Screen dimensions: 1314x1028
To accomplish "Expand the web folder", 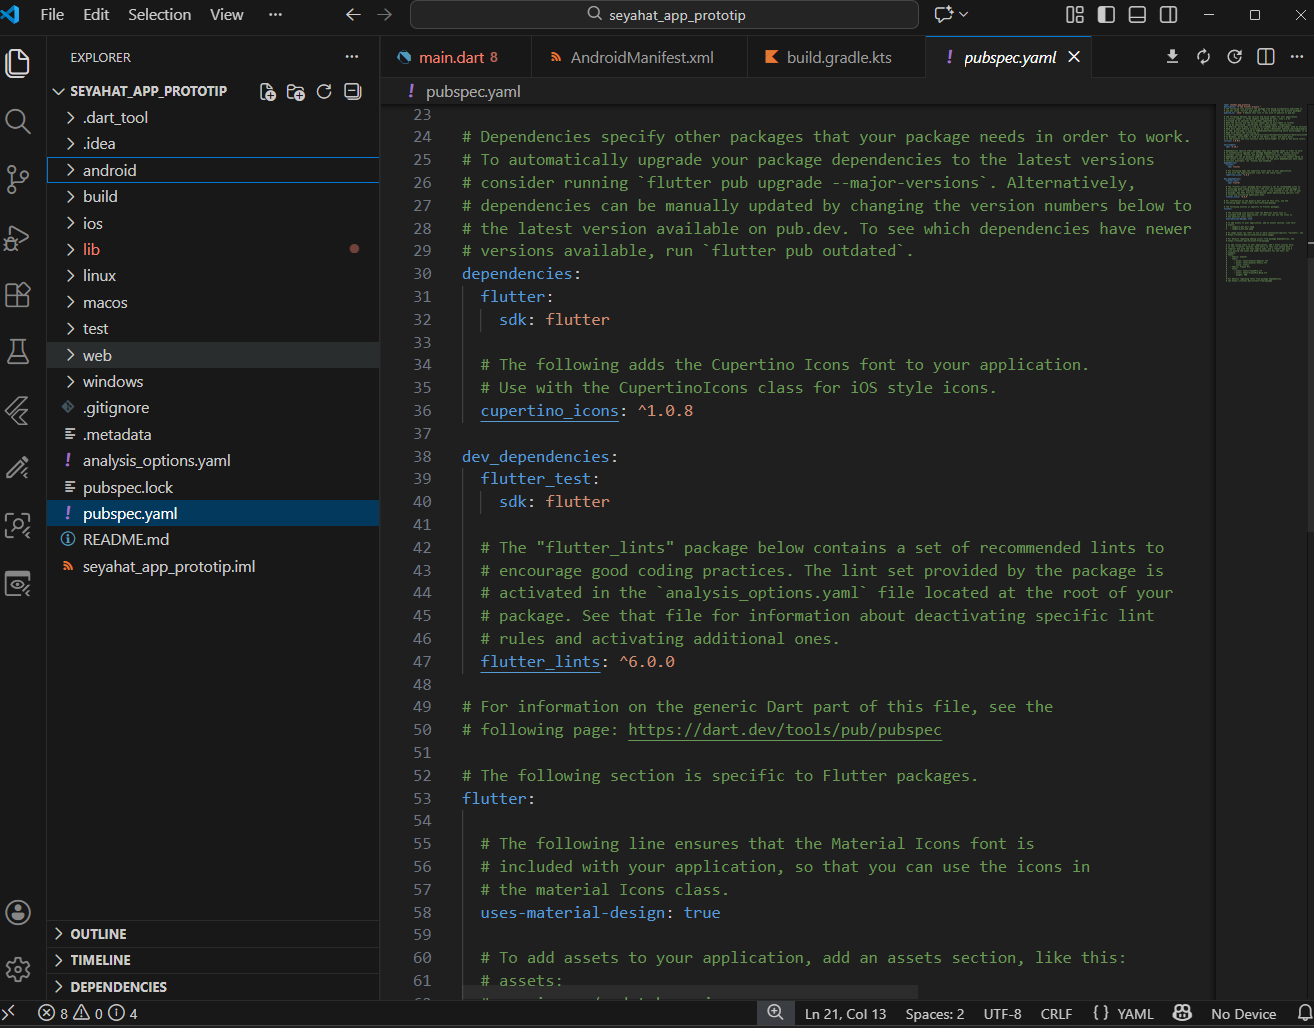I will coord(213,355).
